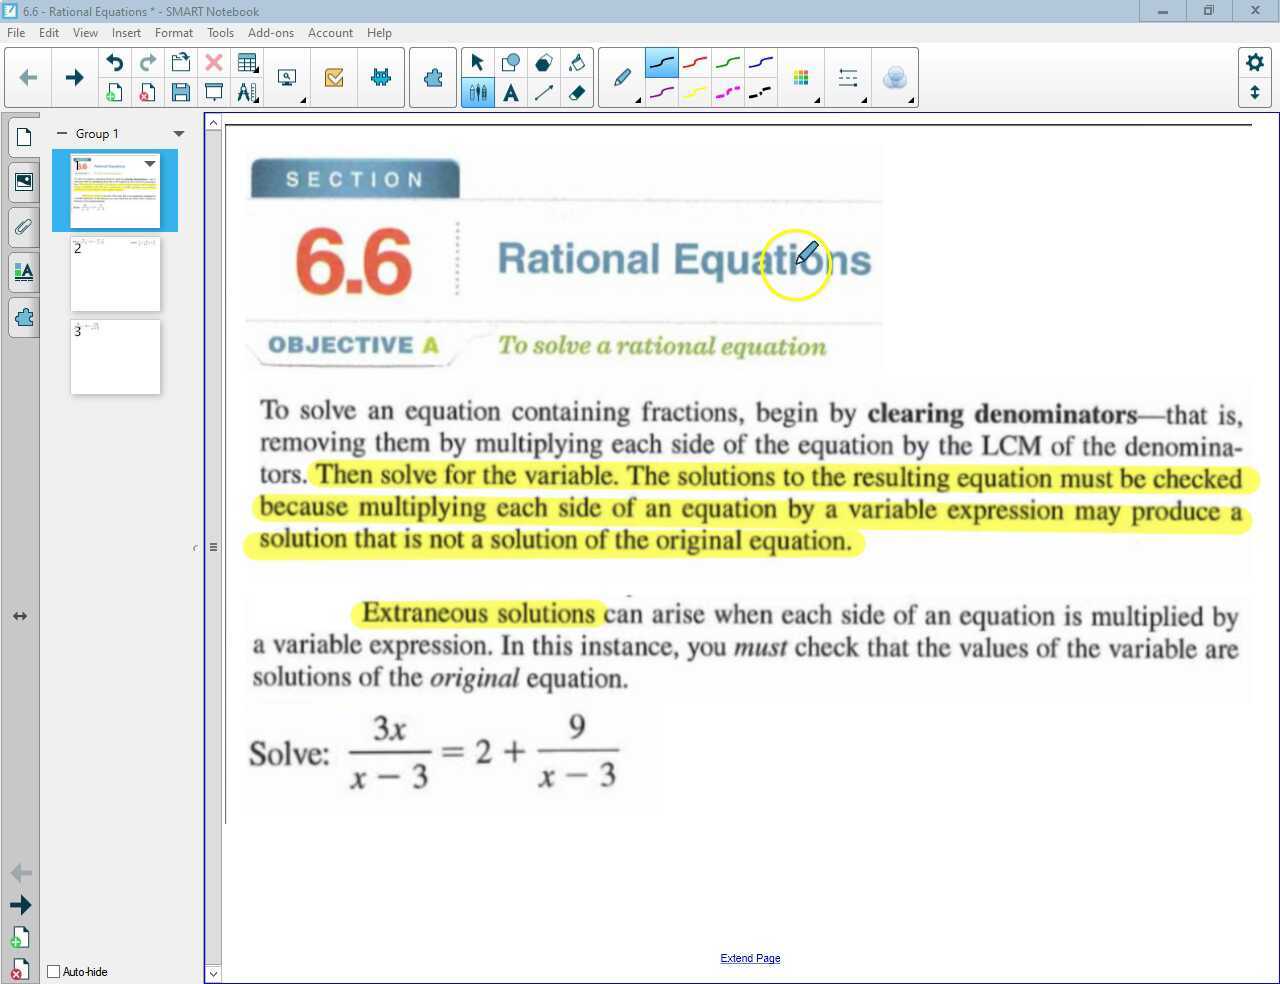Select page 2 thumbnail in the sorter
The width and height of the screenshot is (1280, 984).
point(115,274)
